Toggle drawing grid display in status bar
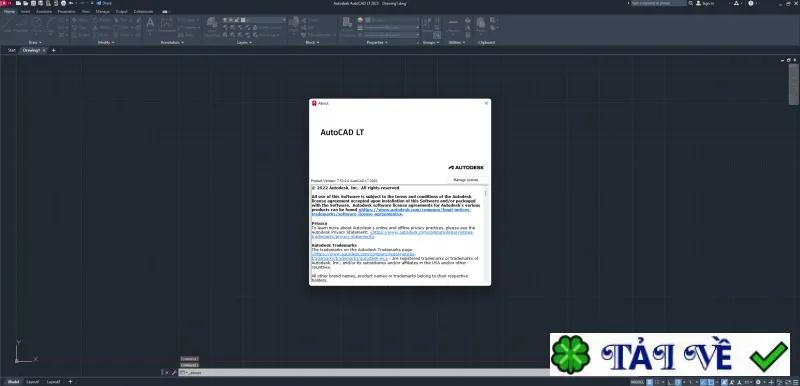800x386 pixels. pos(649,382)
